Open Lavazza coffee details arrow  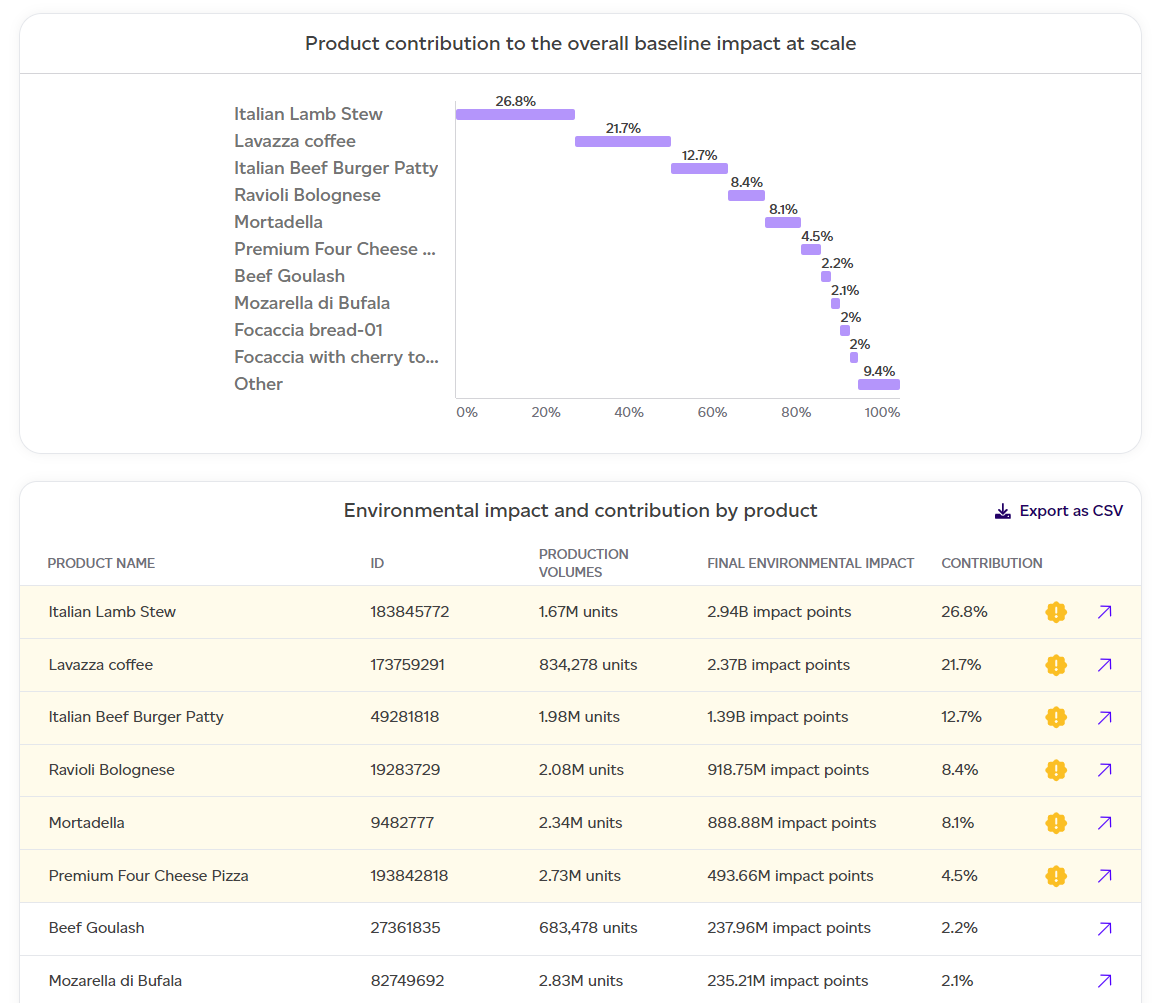pos(1104,665)
